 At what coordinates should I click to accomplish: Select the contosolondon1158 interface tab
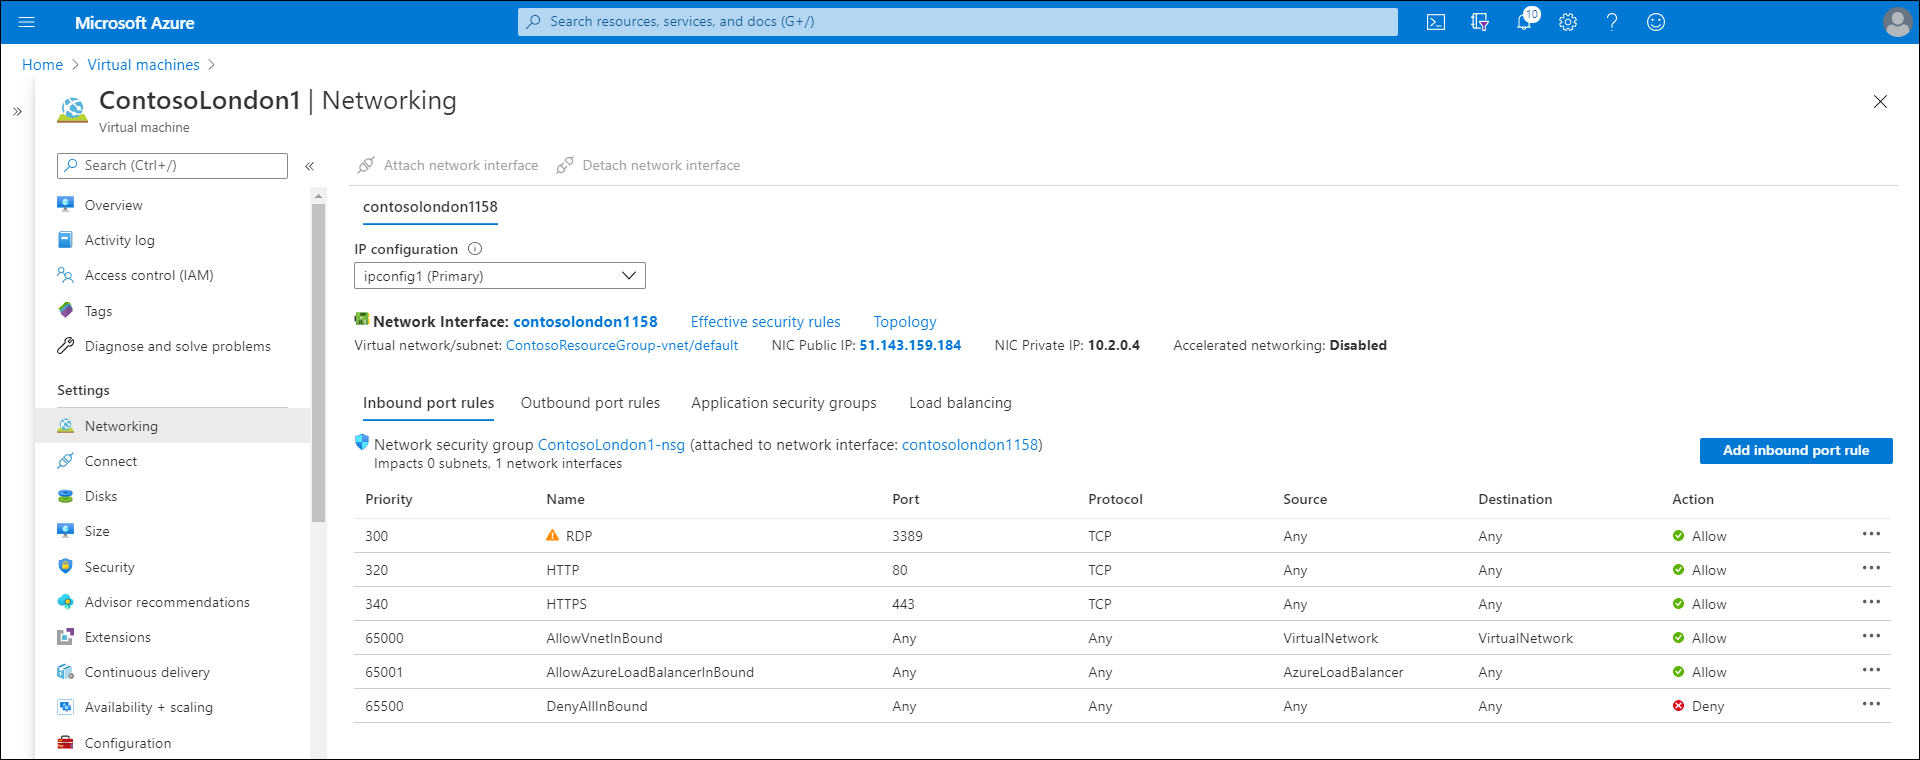tap(430, 207)
